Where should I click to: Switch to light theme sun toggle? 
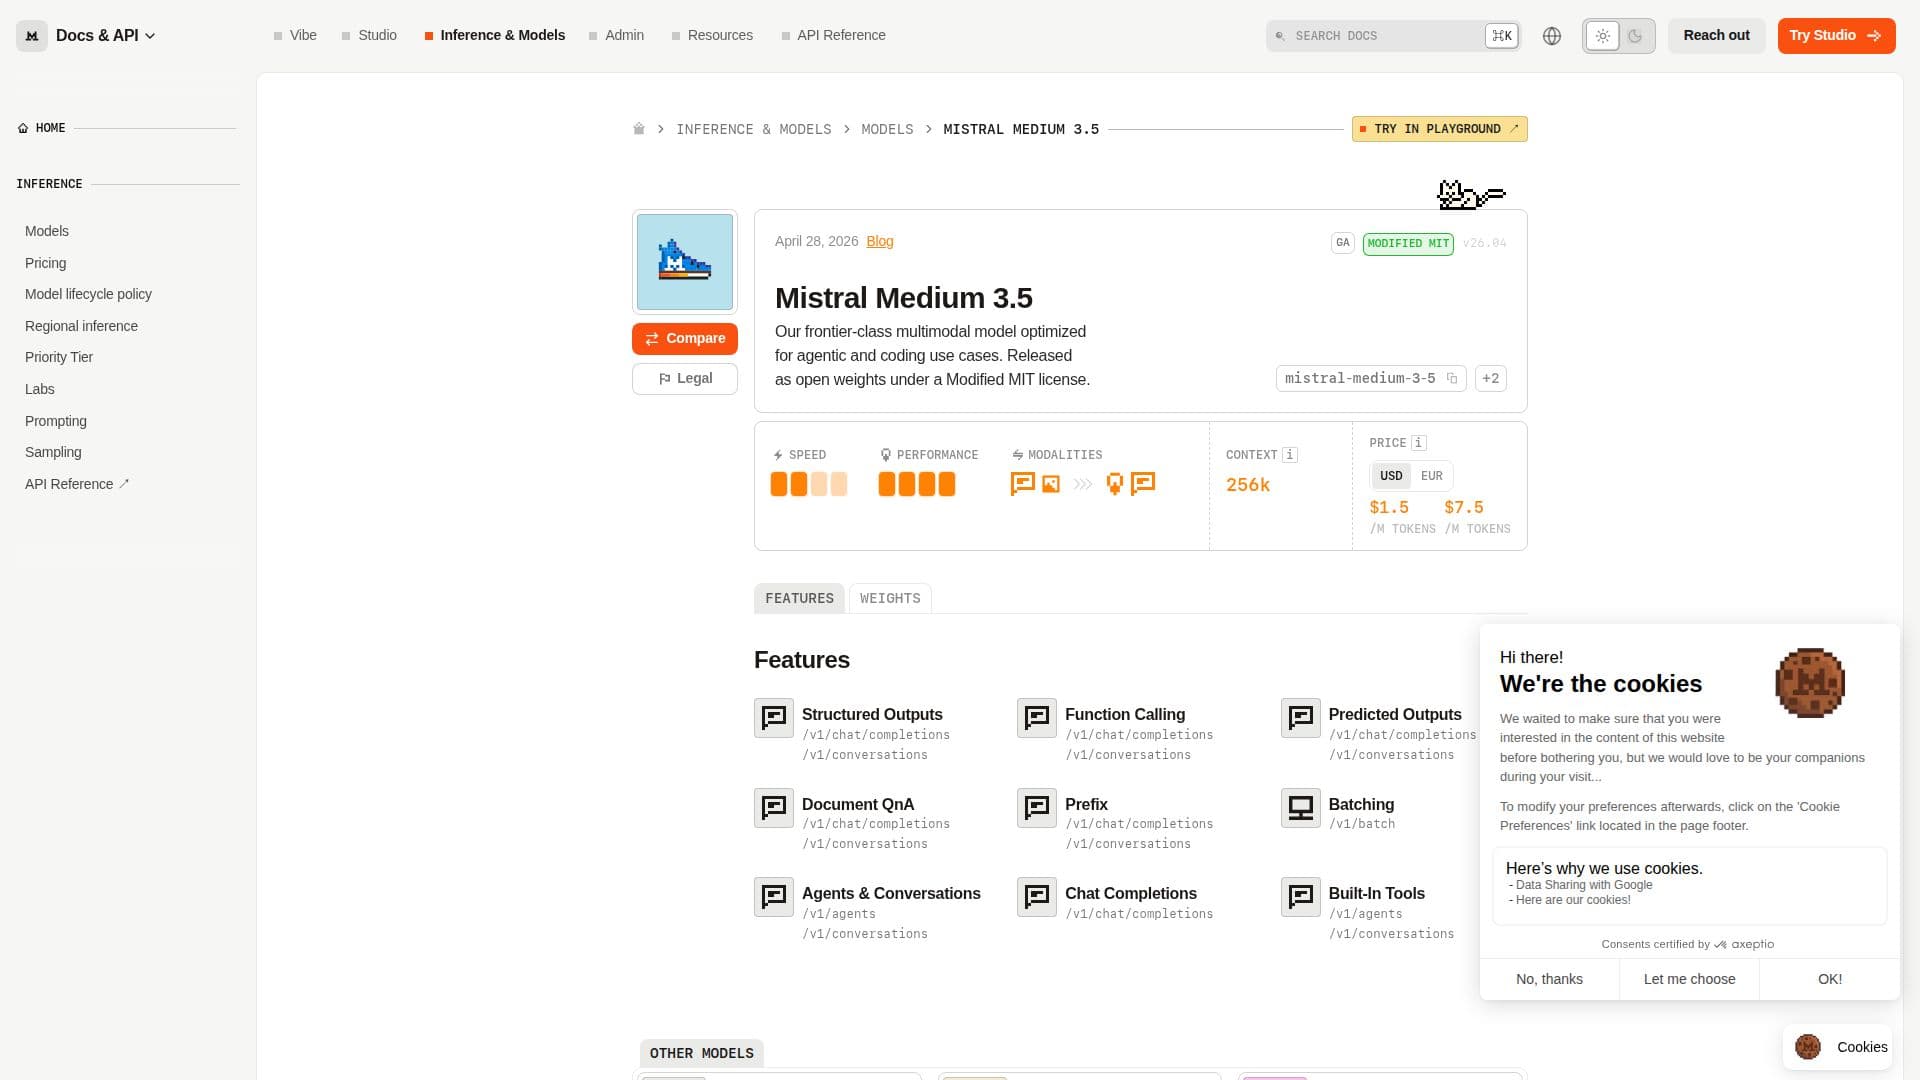[x=1603, y=36]
